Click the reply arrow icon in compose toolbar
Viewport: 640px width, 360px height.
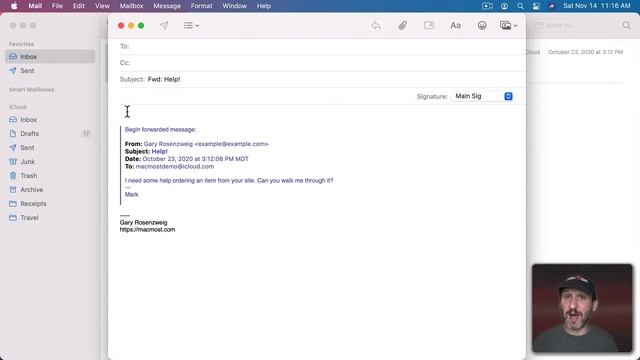click(376, 25)
